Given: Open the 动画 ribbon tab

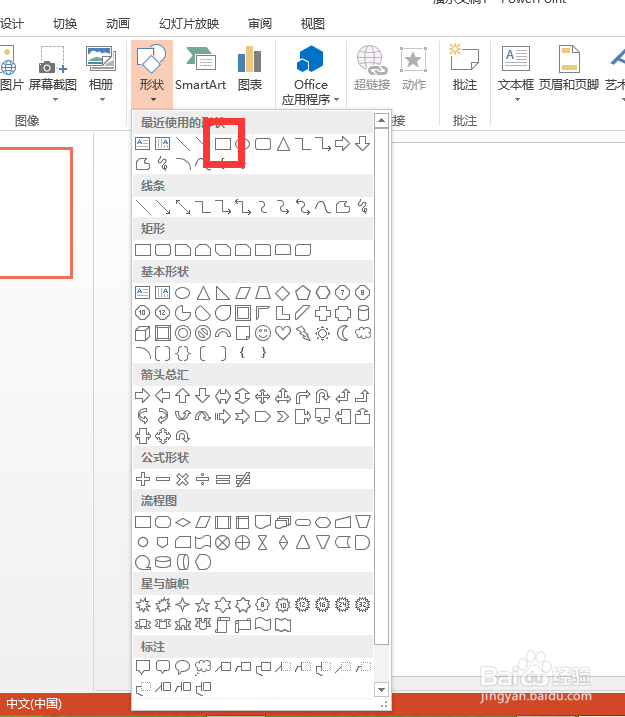Looking at the screenshot, I should pyautogui.click(x=118, y=23).
